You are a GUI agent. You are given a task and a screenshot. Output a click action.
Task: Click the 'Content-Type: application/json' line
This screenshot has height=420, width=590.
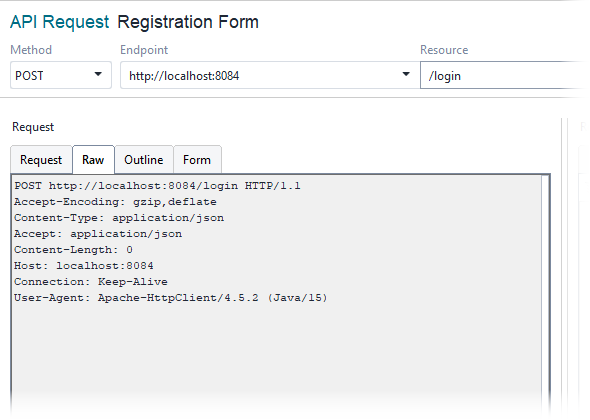pyautogui.click(x=119, y=218)
